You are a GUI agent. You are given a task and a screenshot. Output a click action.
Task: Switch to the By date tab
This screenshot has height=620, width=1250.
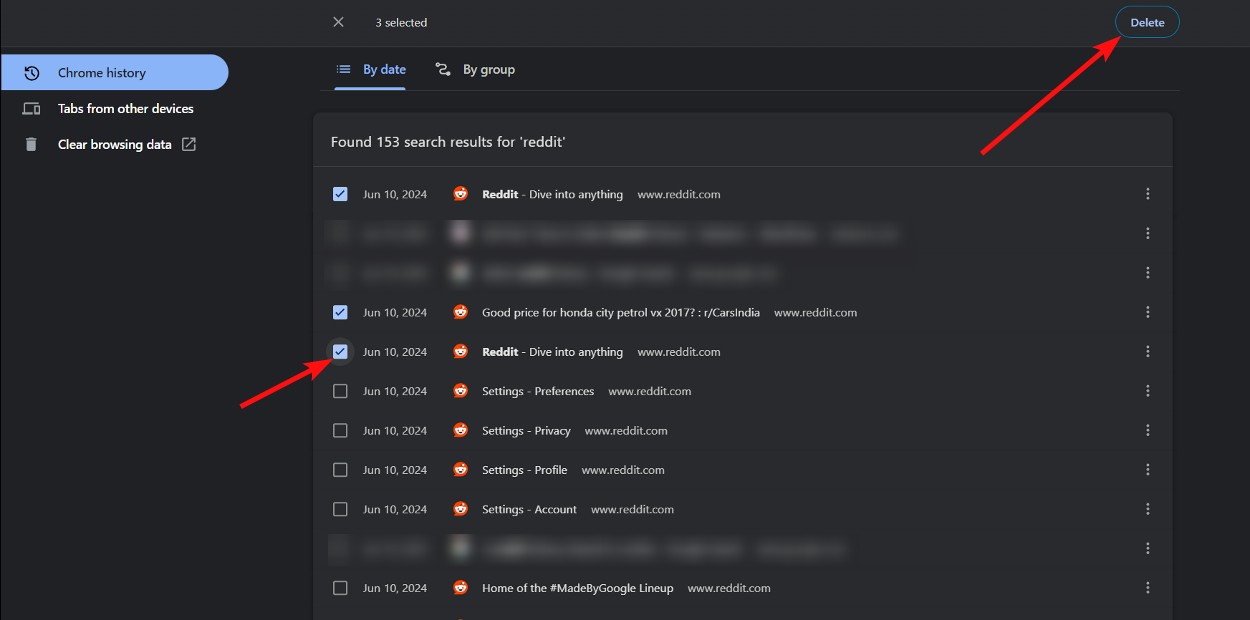click(371, 70)
